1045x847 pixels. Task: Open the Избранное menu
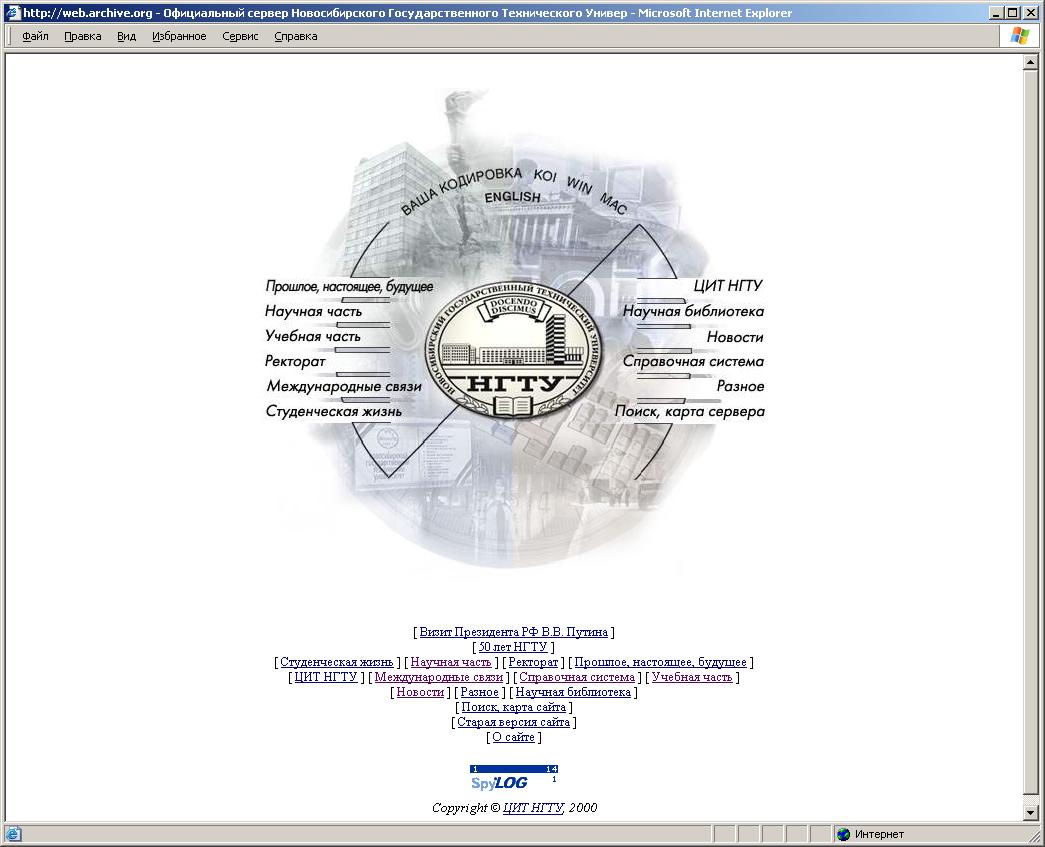tap(179, 36)
